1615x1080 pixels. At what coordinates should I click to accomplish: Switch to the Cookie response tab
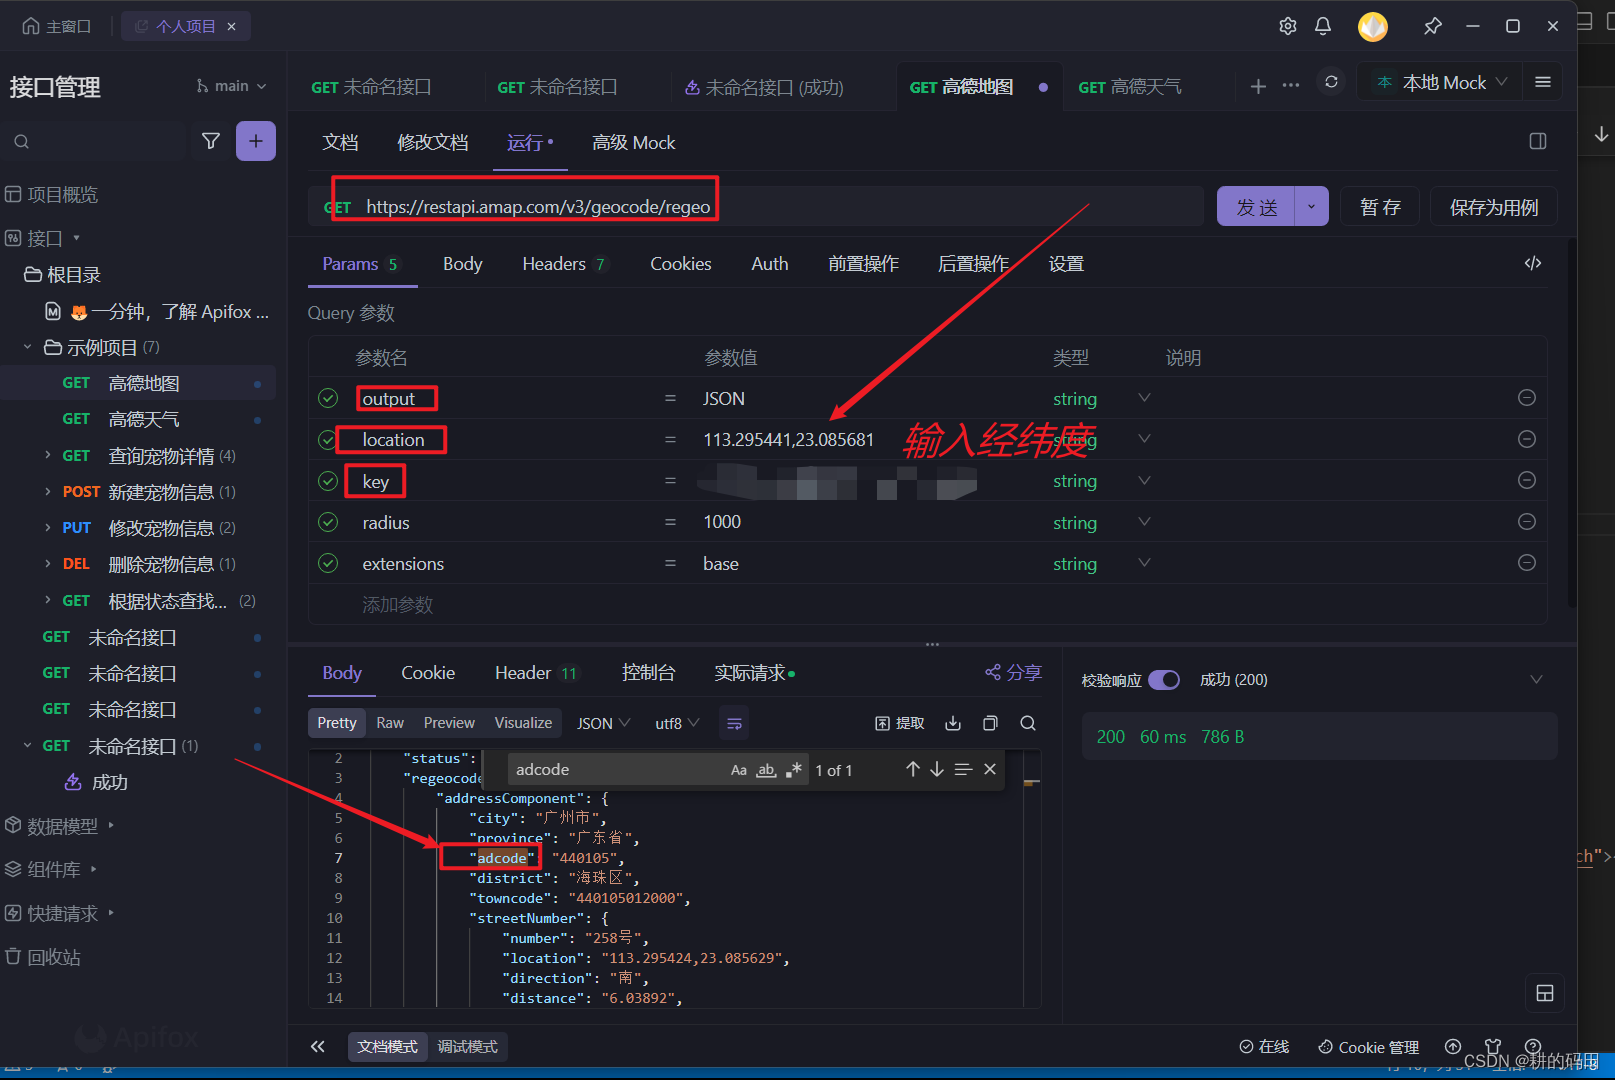click(x=428, y=673)
